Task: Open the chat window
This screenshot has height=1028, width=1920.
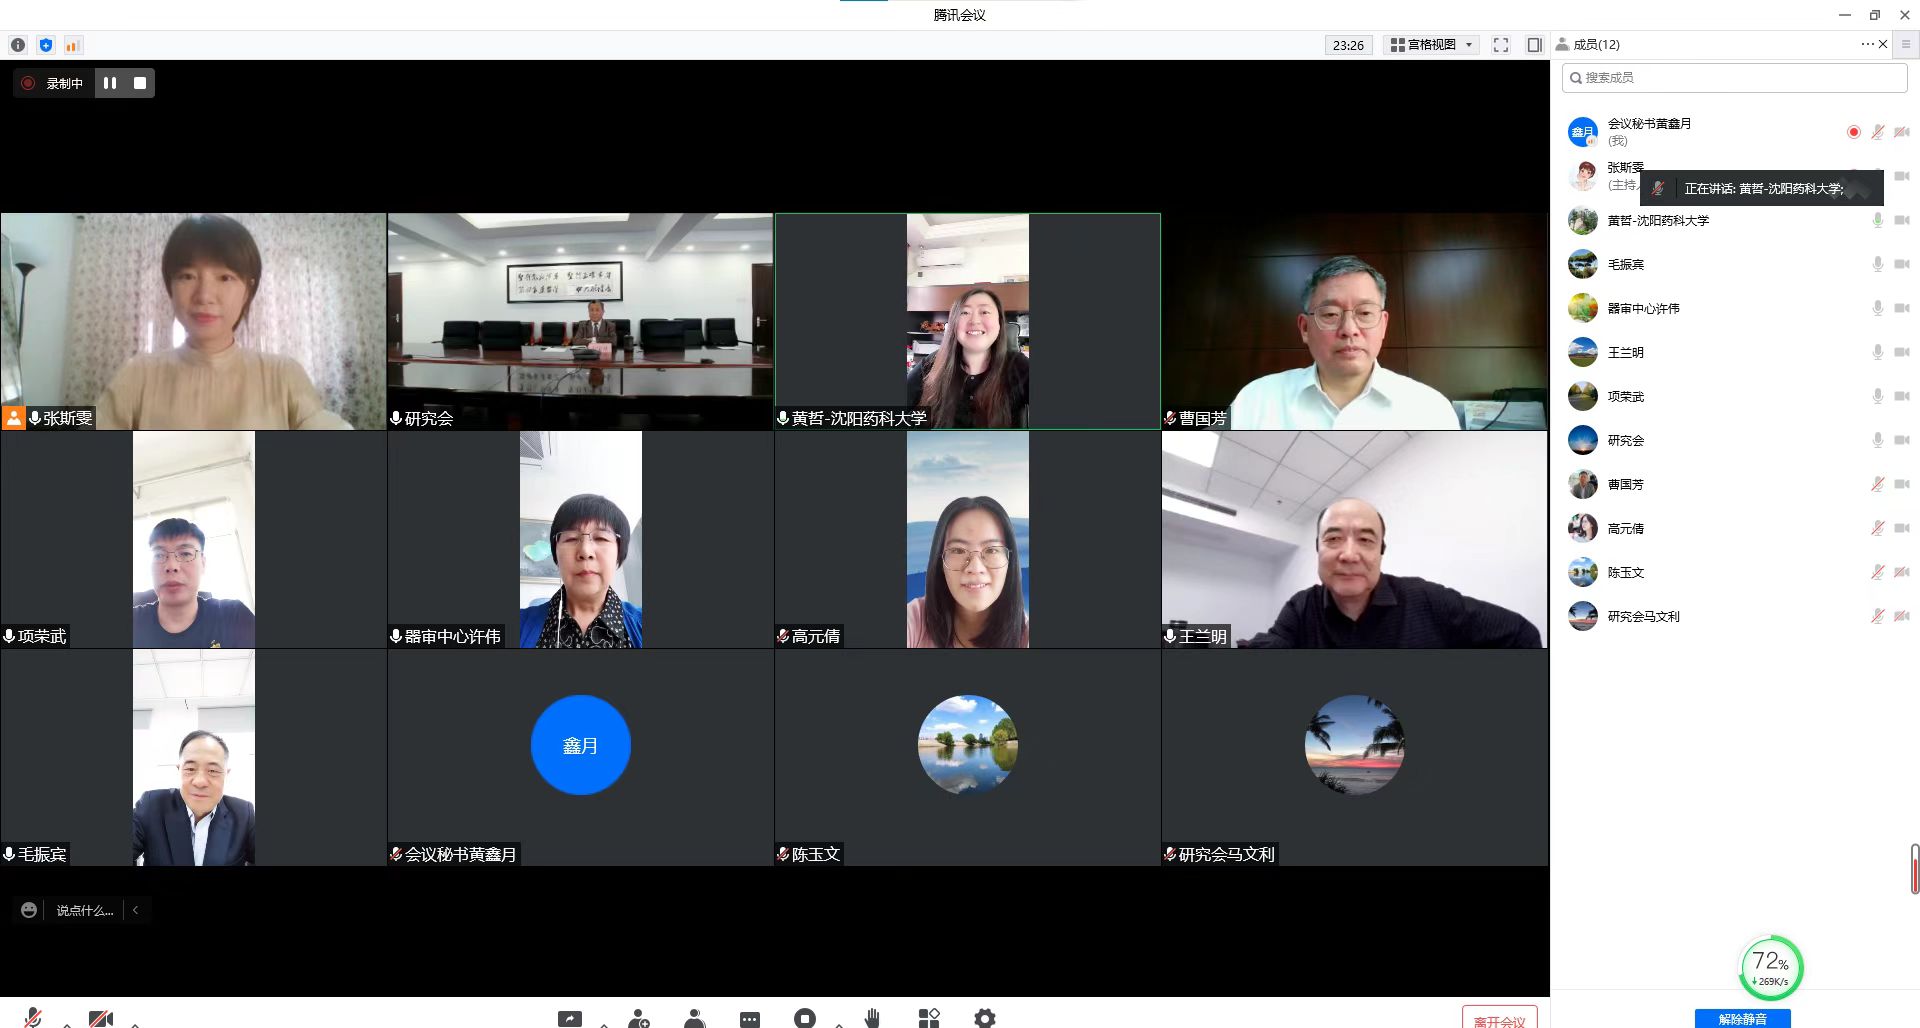Action: coord(750,1019)
